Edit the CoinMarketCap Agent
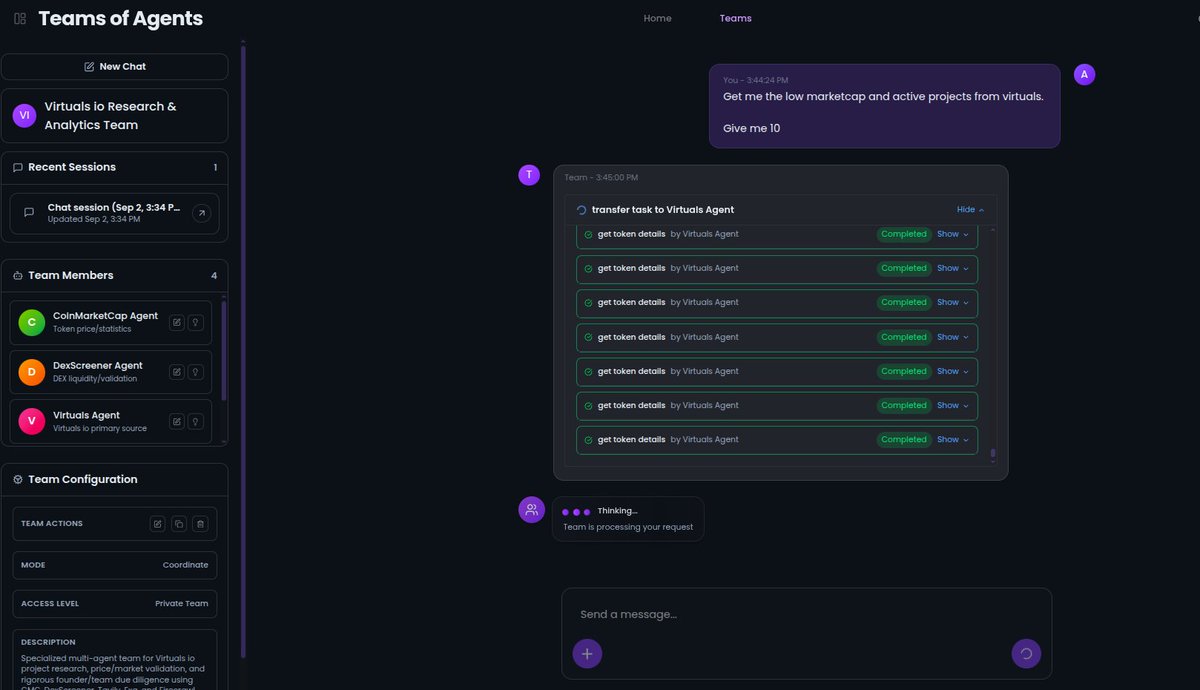Image resolution: width=1200 pixels, height=690 pixels. pos(177,322)
